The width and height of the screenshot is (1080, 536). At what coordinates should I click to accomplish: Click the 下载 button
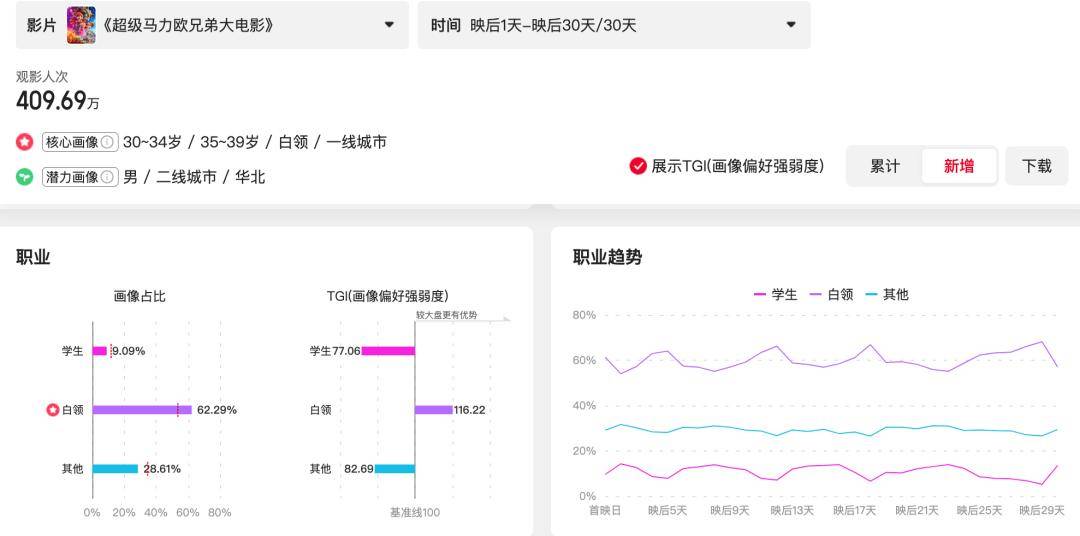tap(1037, 166)
